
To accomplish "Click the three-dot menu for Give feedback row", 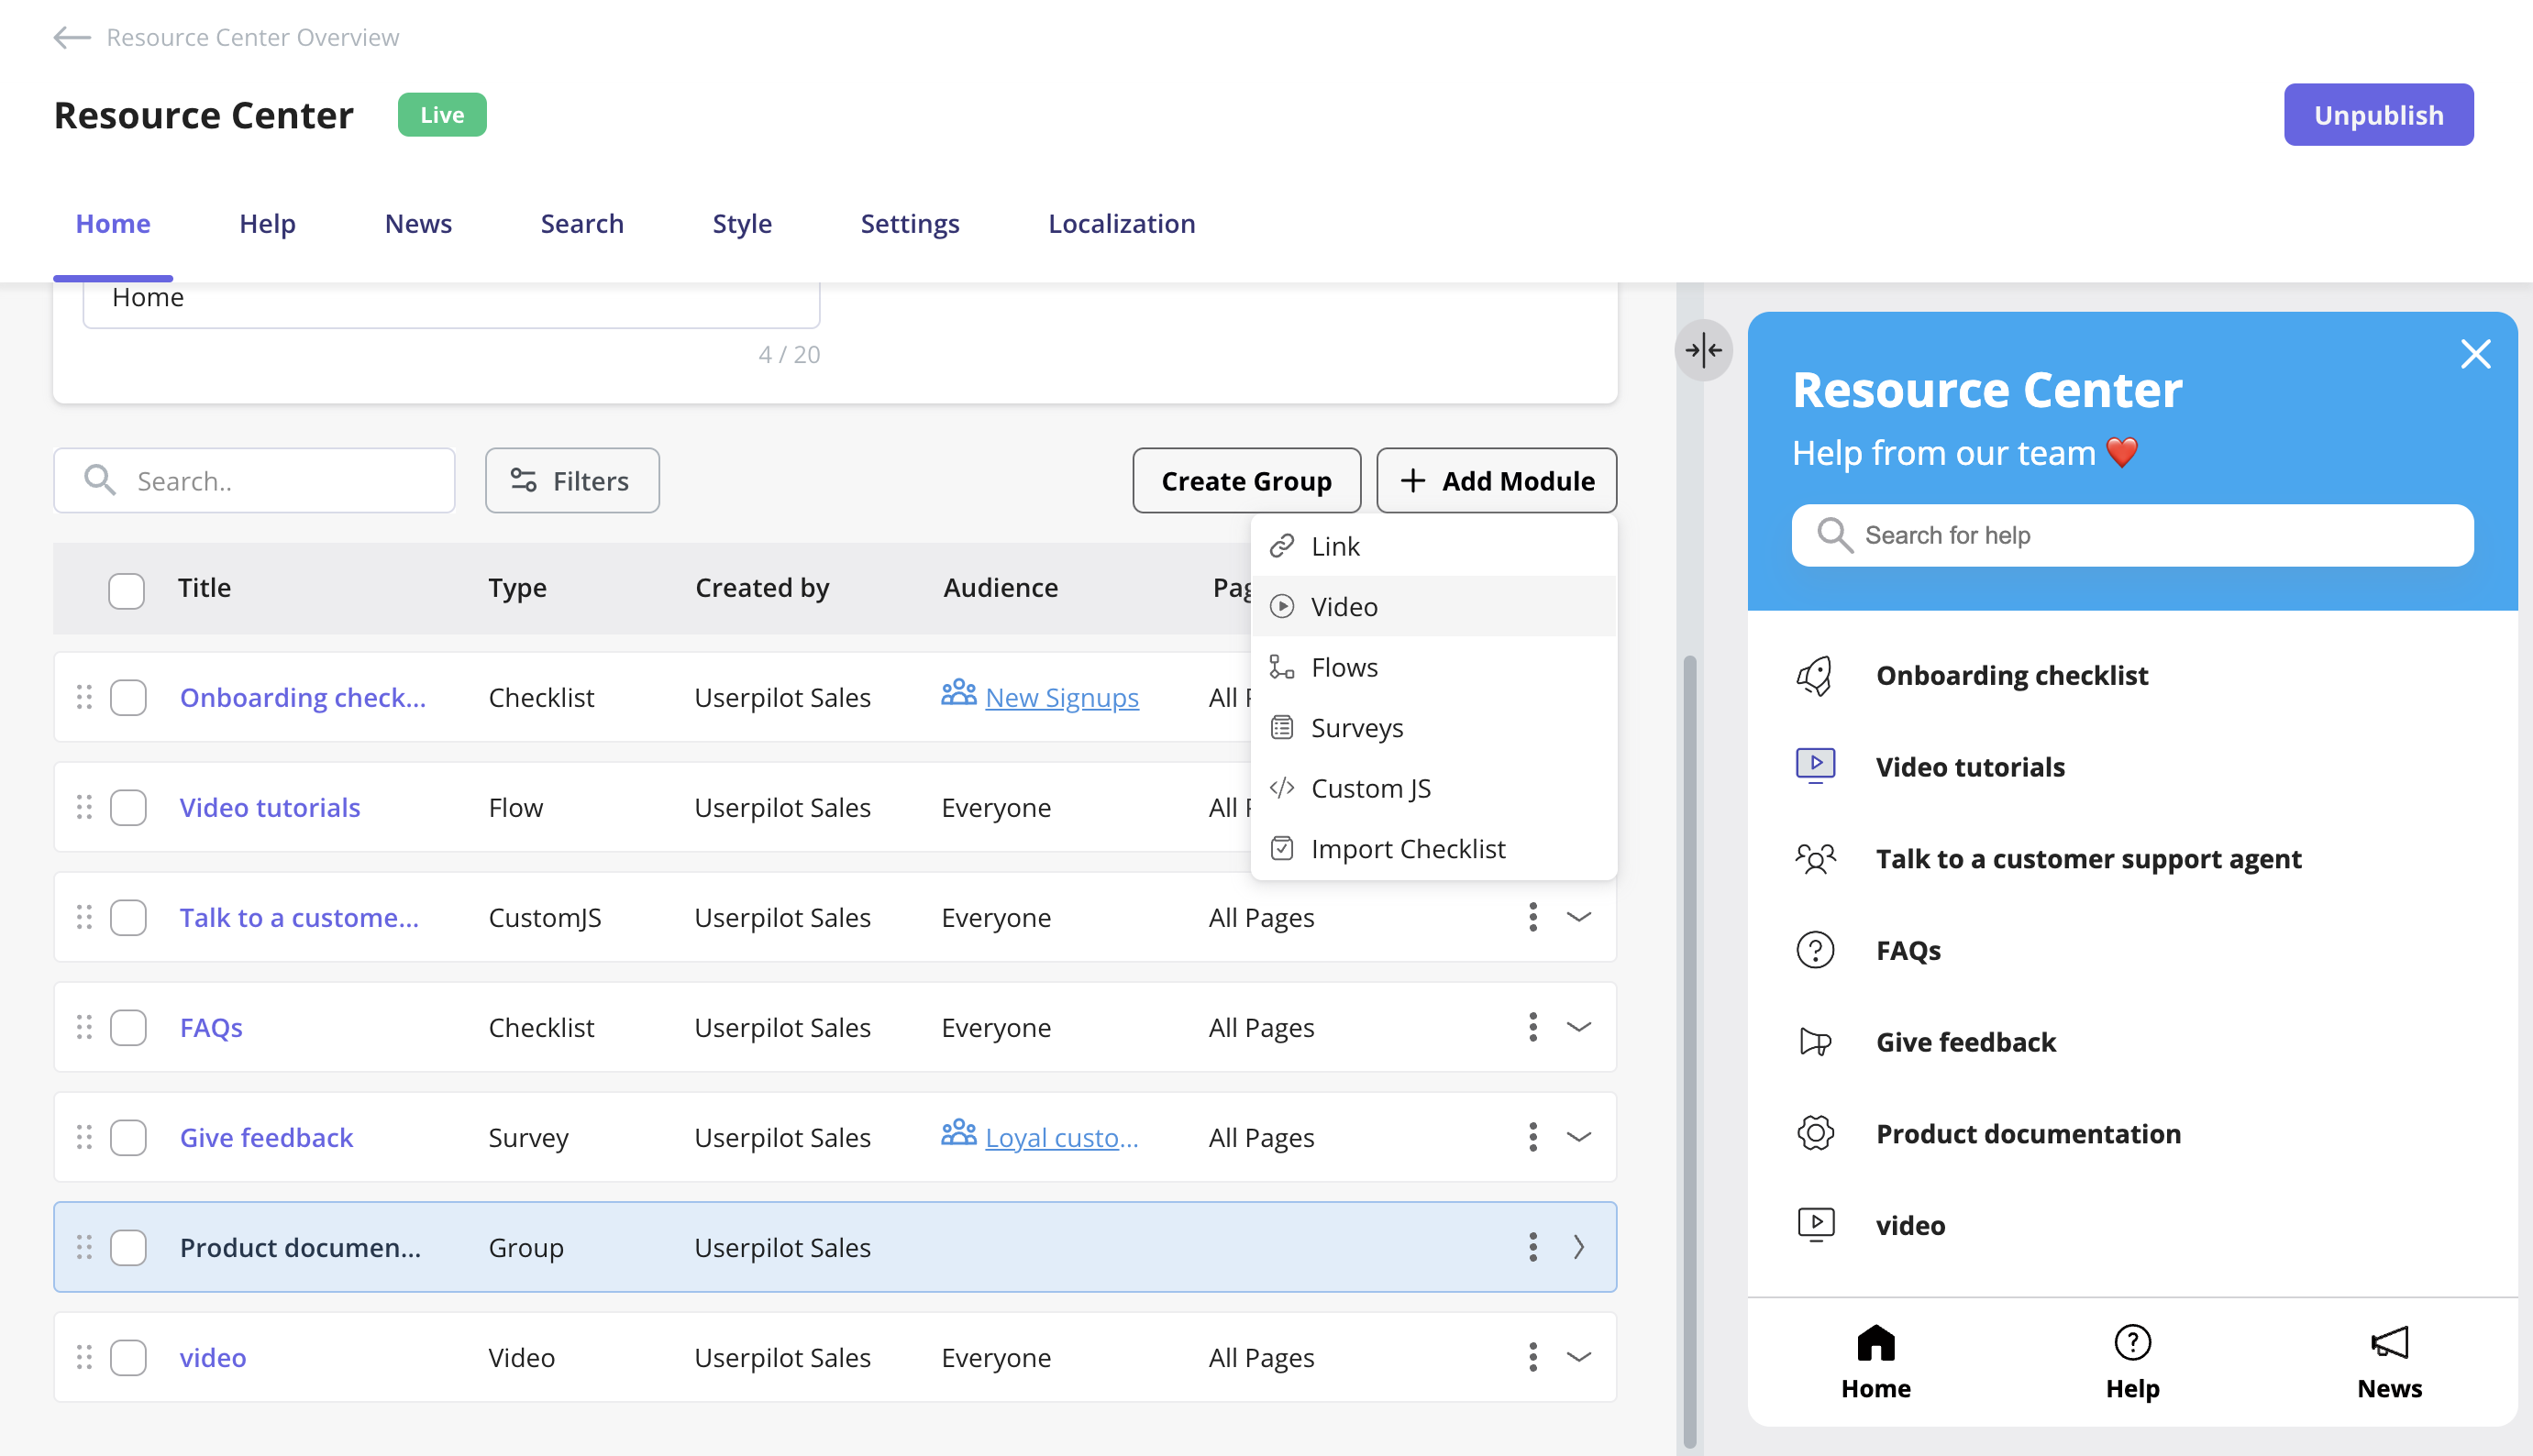I will 1532,1137.
